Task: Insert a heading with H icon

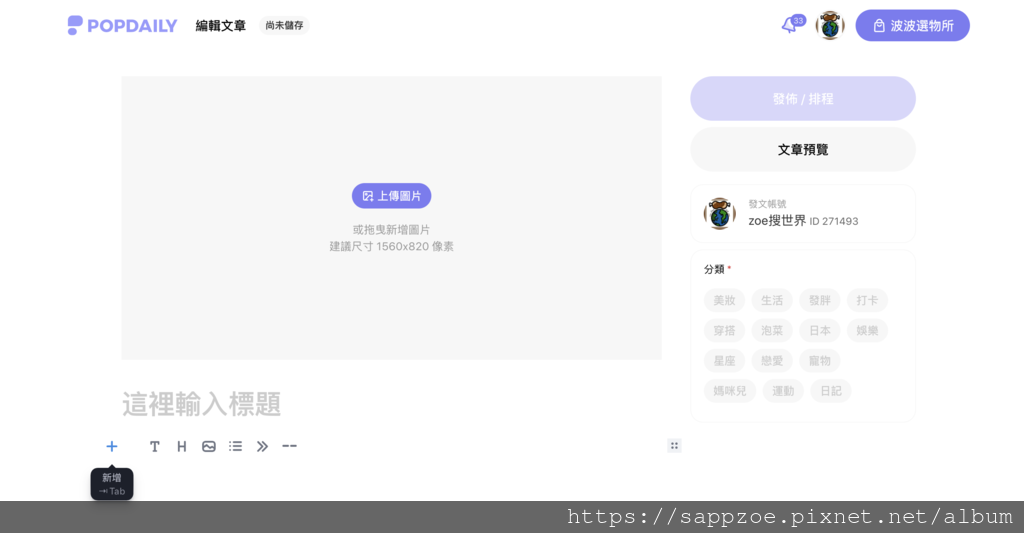Action: tap(182, 446)
